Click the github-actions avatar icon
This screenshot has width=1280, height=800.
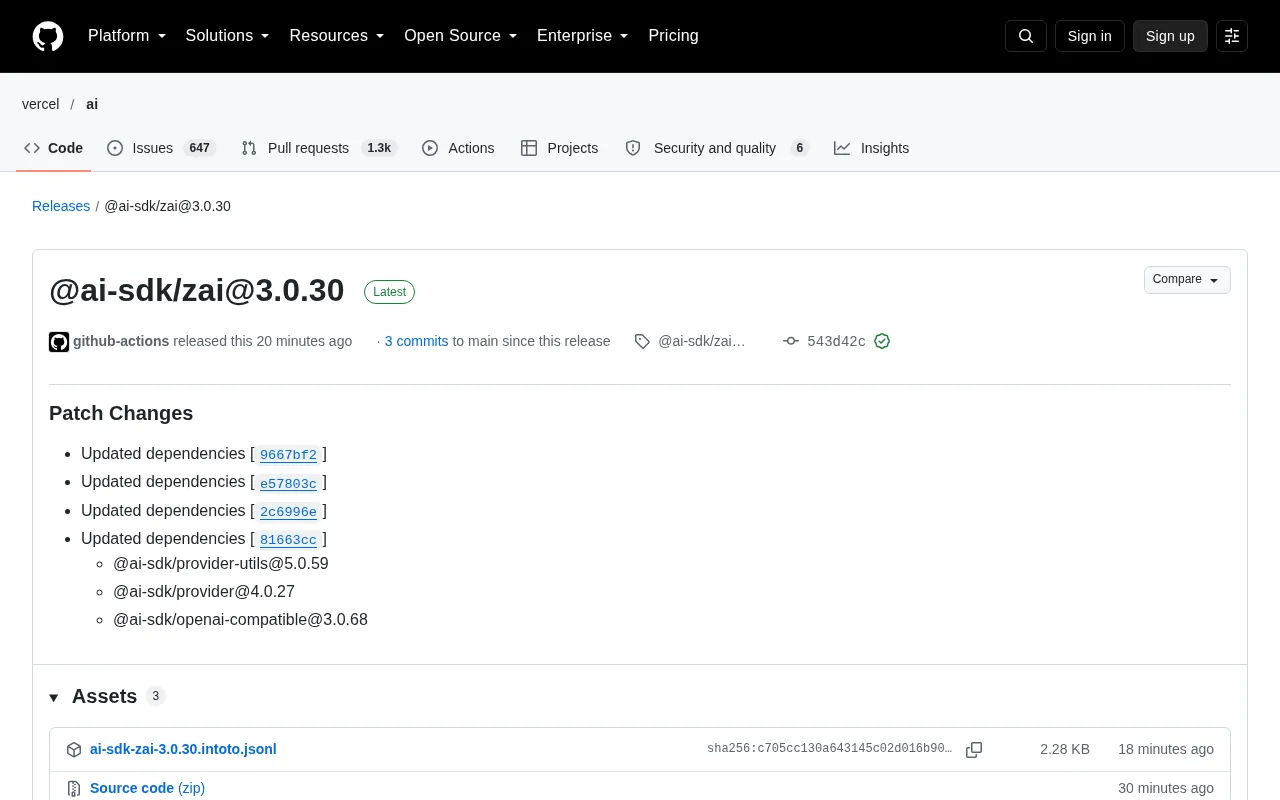(x=59, y=342)
